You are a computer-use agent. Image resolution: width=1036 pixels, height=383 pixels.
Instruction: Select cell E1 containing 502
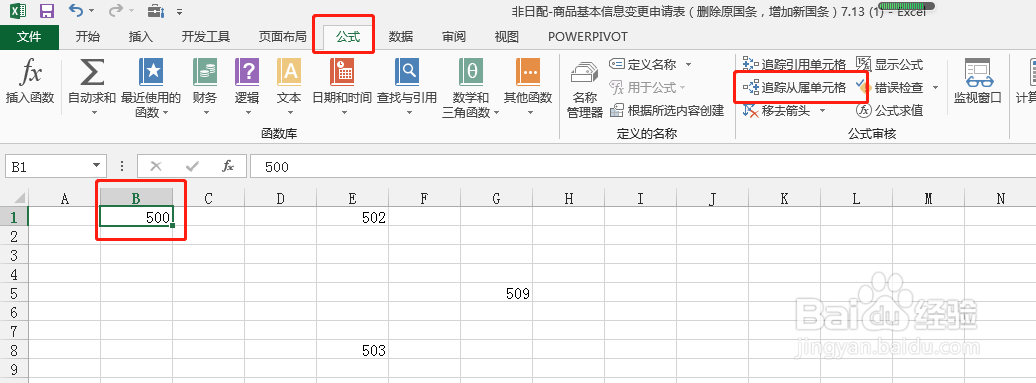[353, 217]
